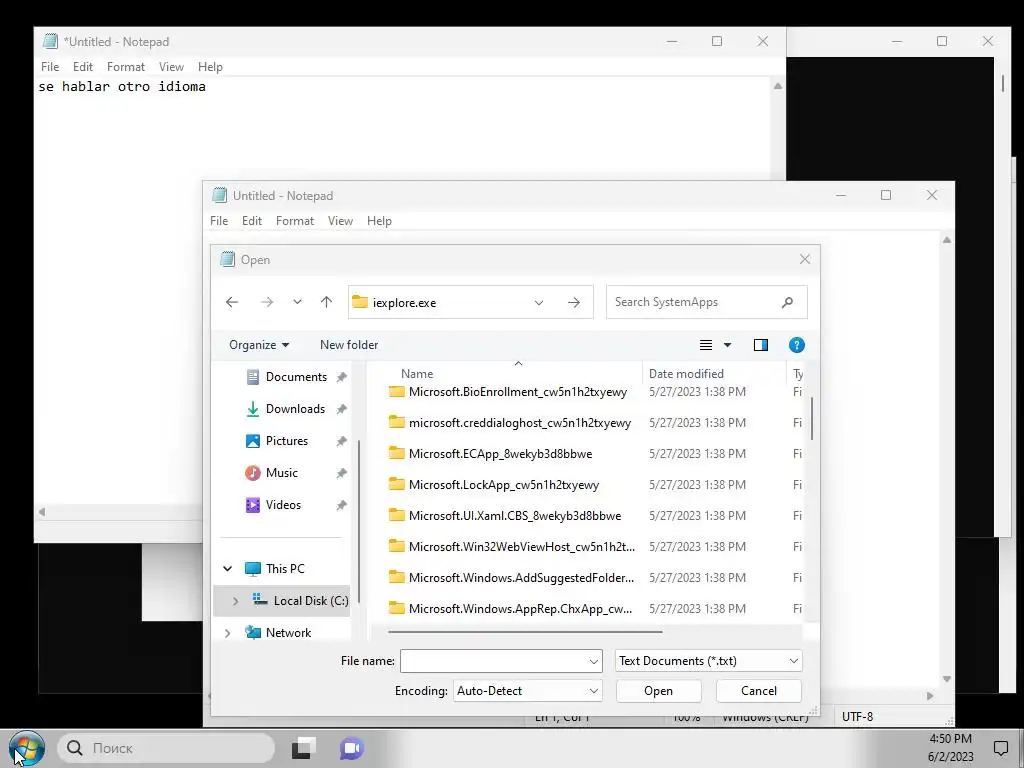Expand the Local Disk (C:) node
Viewport: 1024px width, 768px height.
pyautogui.click(x=235, y=601)
